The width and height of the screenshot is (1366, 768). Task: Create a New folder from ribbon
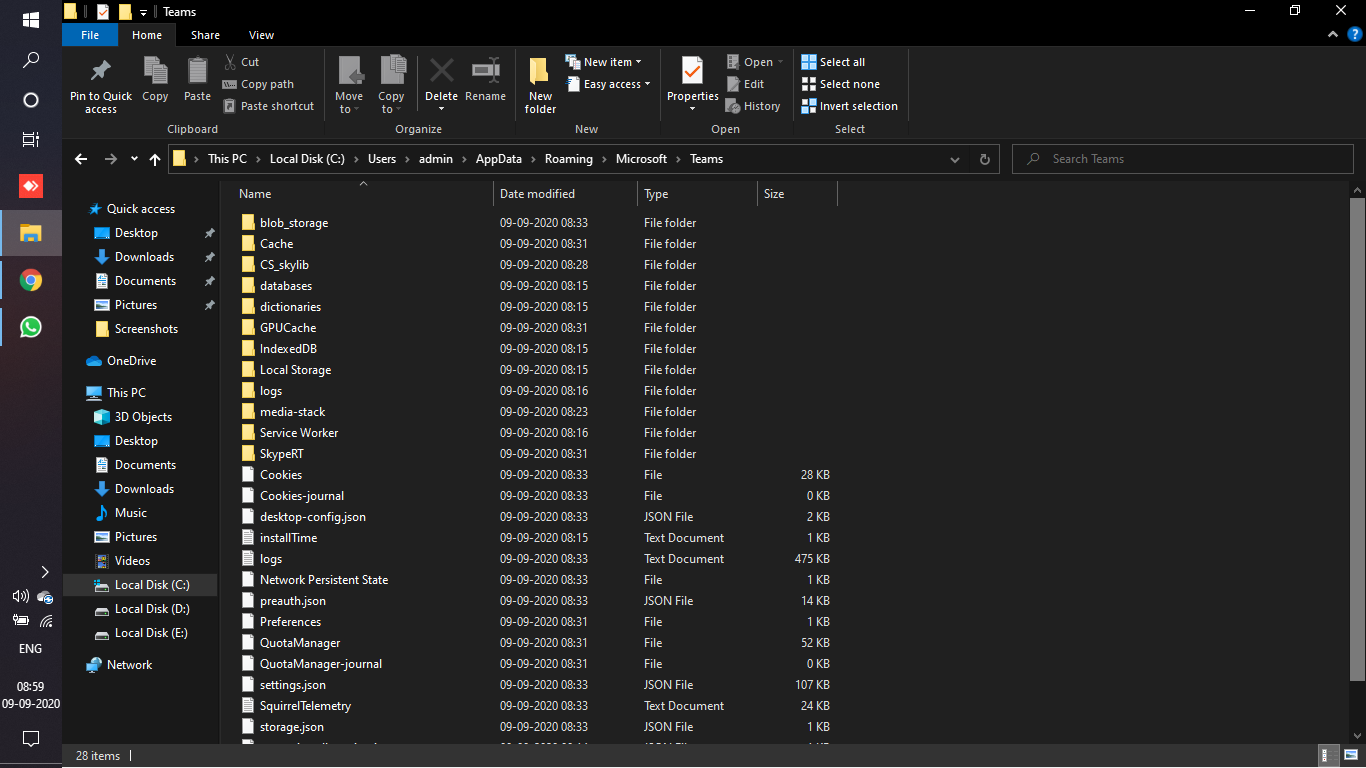[540, 84]
